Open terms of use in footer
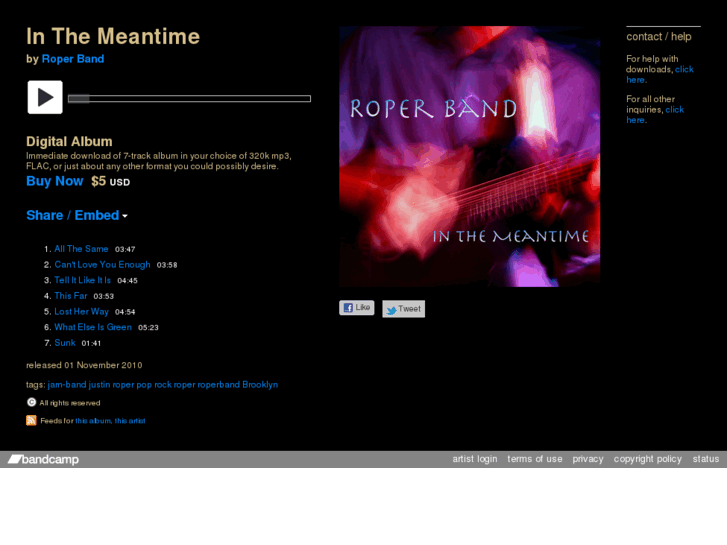Screen dimensions: 727x545 point(535,459)
